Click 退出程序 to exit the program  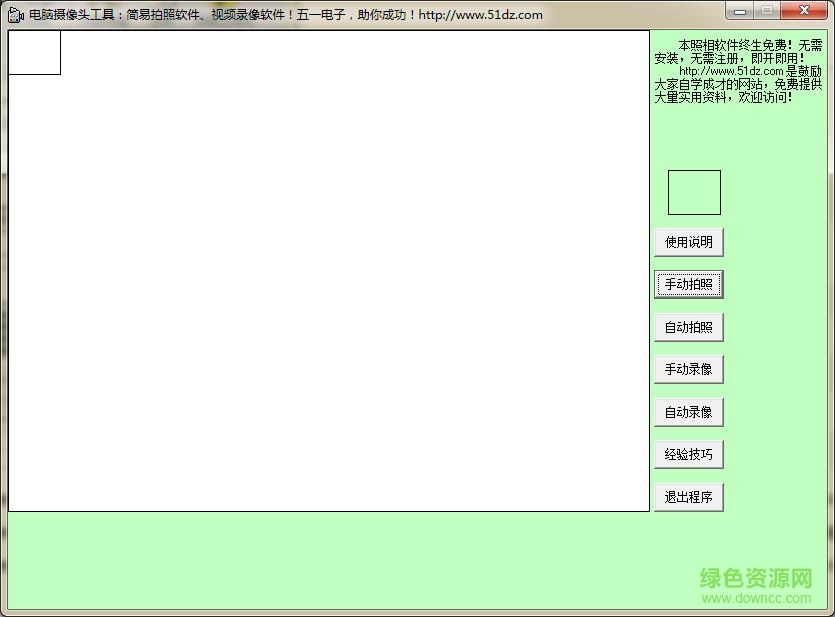click(x=688, y=496)
